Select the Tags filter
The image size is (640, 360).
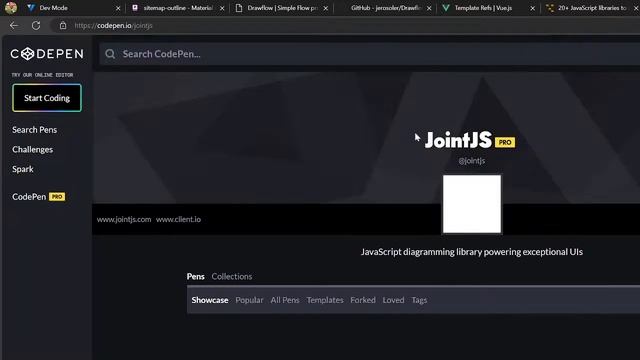[x=419, y=300]
